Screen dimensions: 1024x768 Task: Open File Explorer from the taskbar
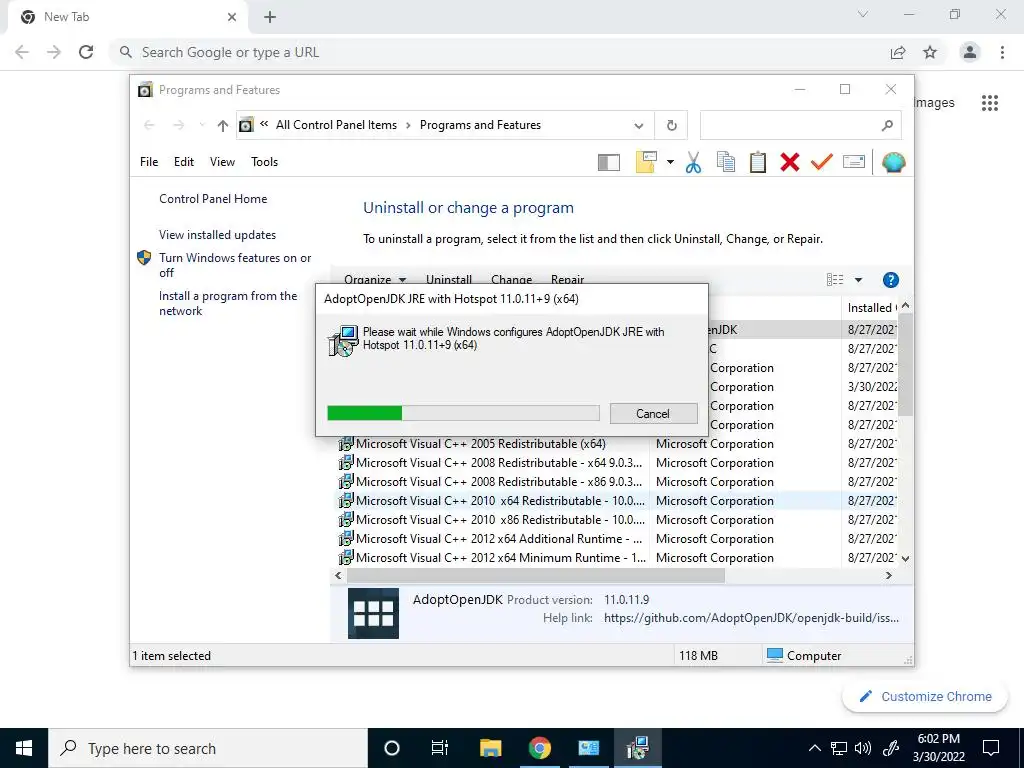click(490, 748)
